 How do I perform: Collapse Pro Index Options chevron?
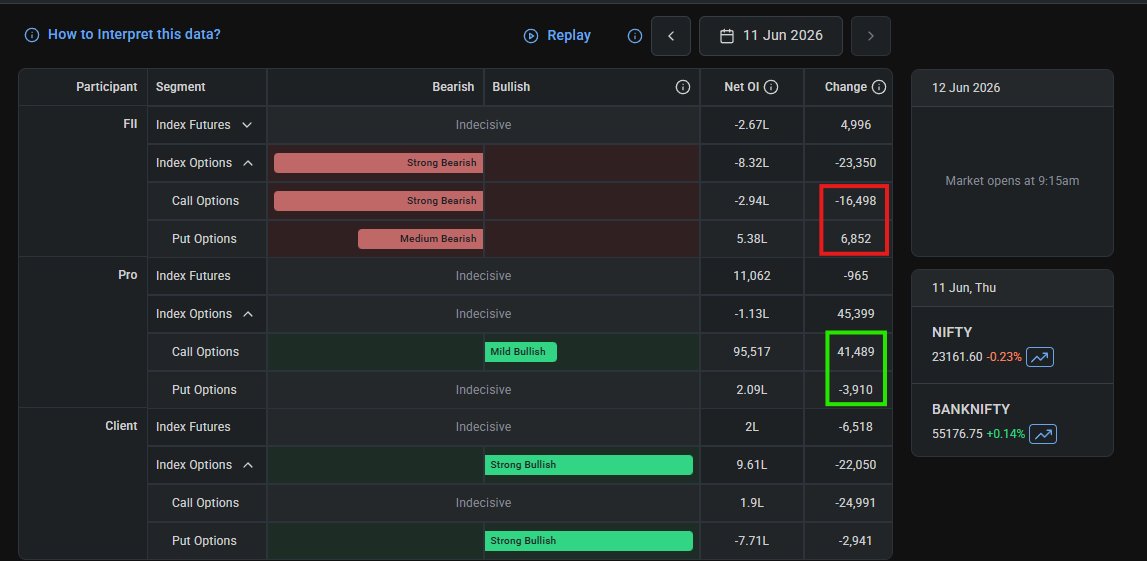click(248, 314)
